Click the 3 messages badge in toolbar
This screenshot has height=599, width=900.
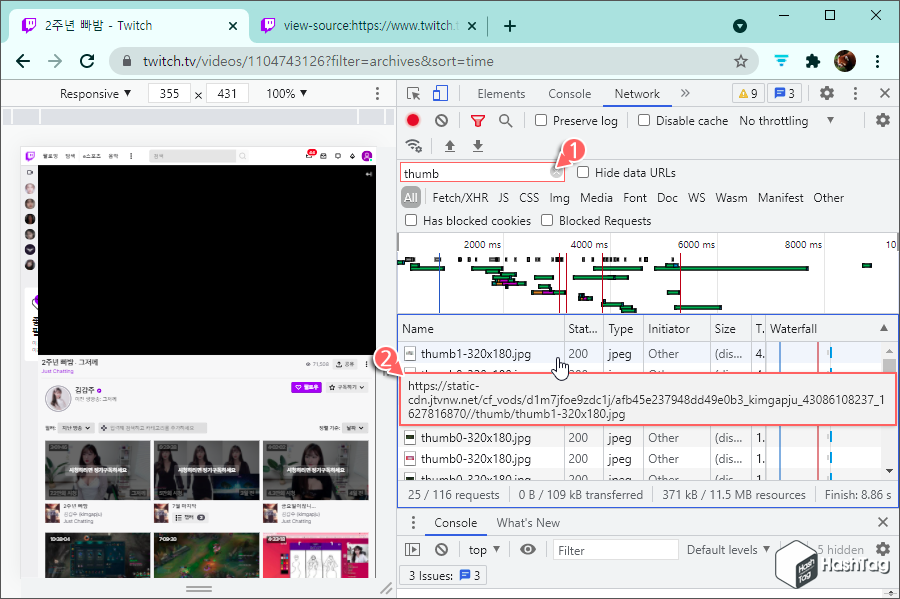point(785,93)
